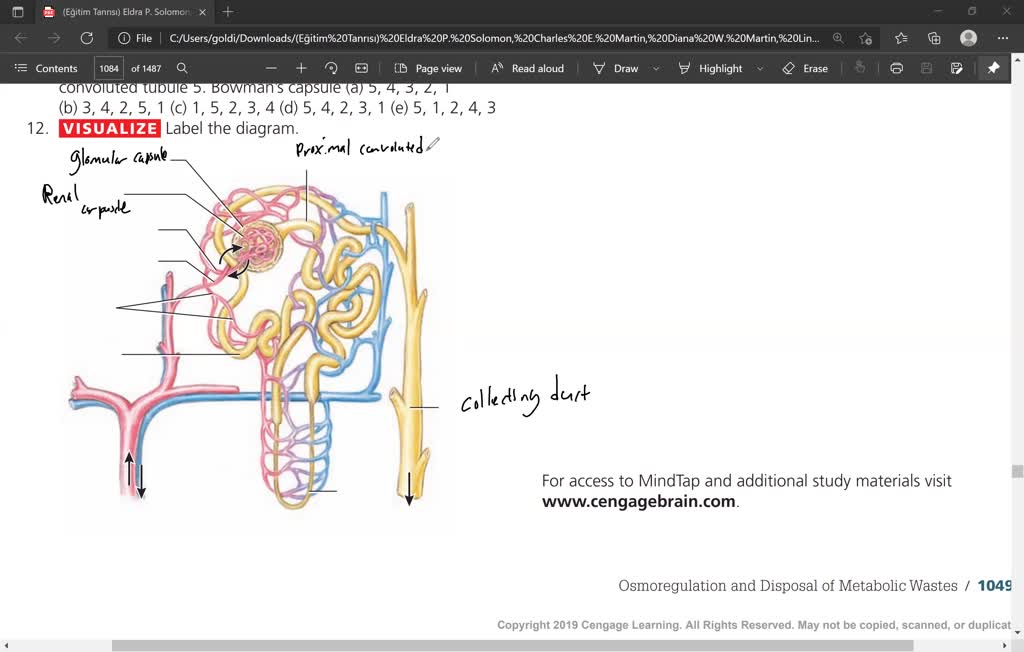1024x652 pixels.
Task: Expand the Draw tool options dropdown
Action: pyautogui.click(x=656, y=68)
